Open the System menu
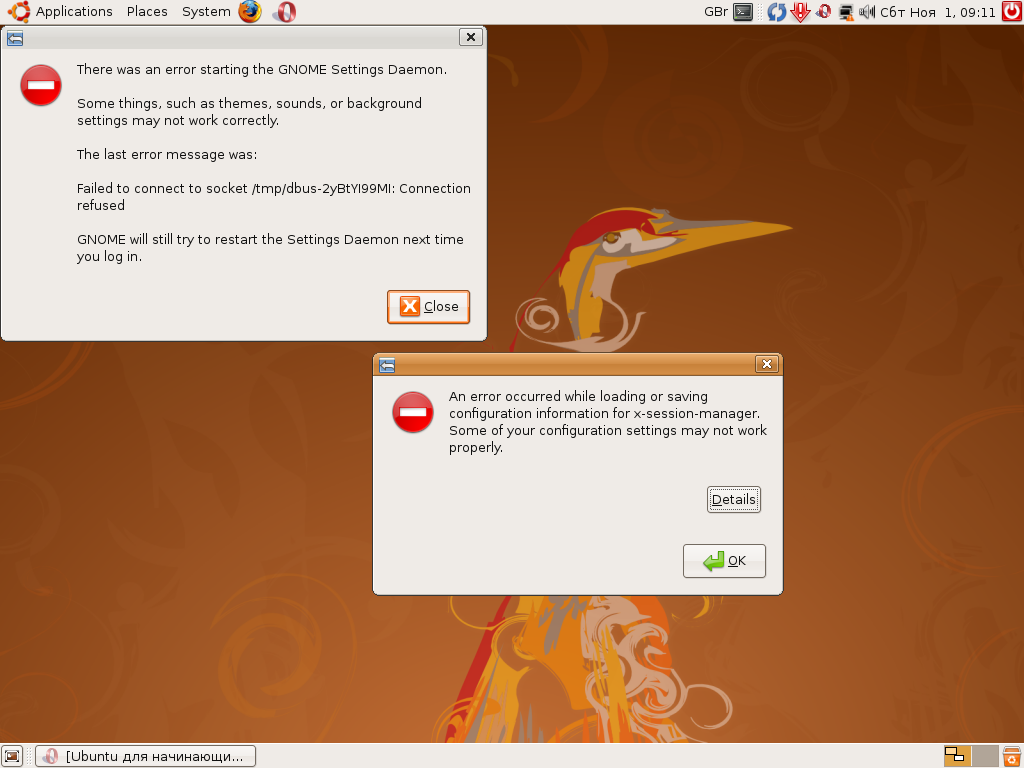 click(x=206, y=12)
